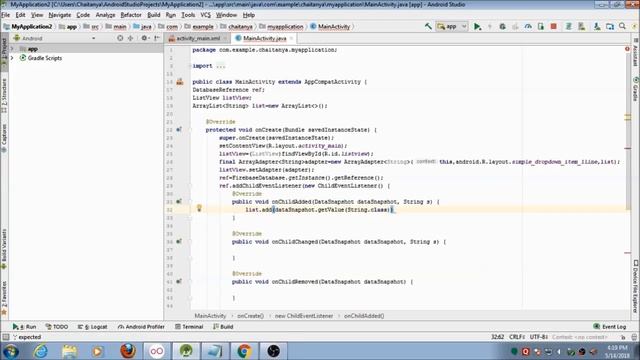Click the Profile app gauge icon
The width and height of the screenshot is (640, 360).
coord(528,27)
